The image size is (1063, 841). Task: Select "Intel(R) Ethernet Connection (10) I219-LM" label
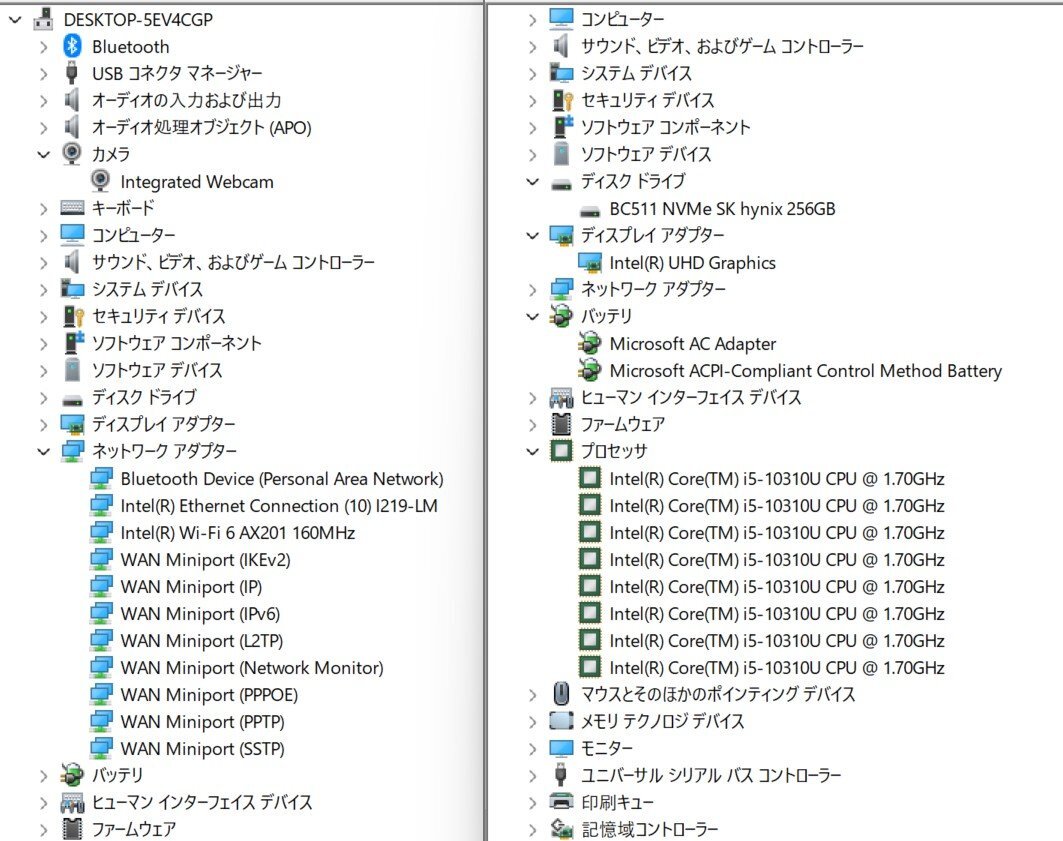coord(279,506)
